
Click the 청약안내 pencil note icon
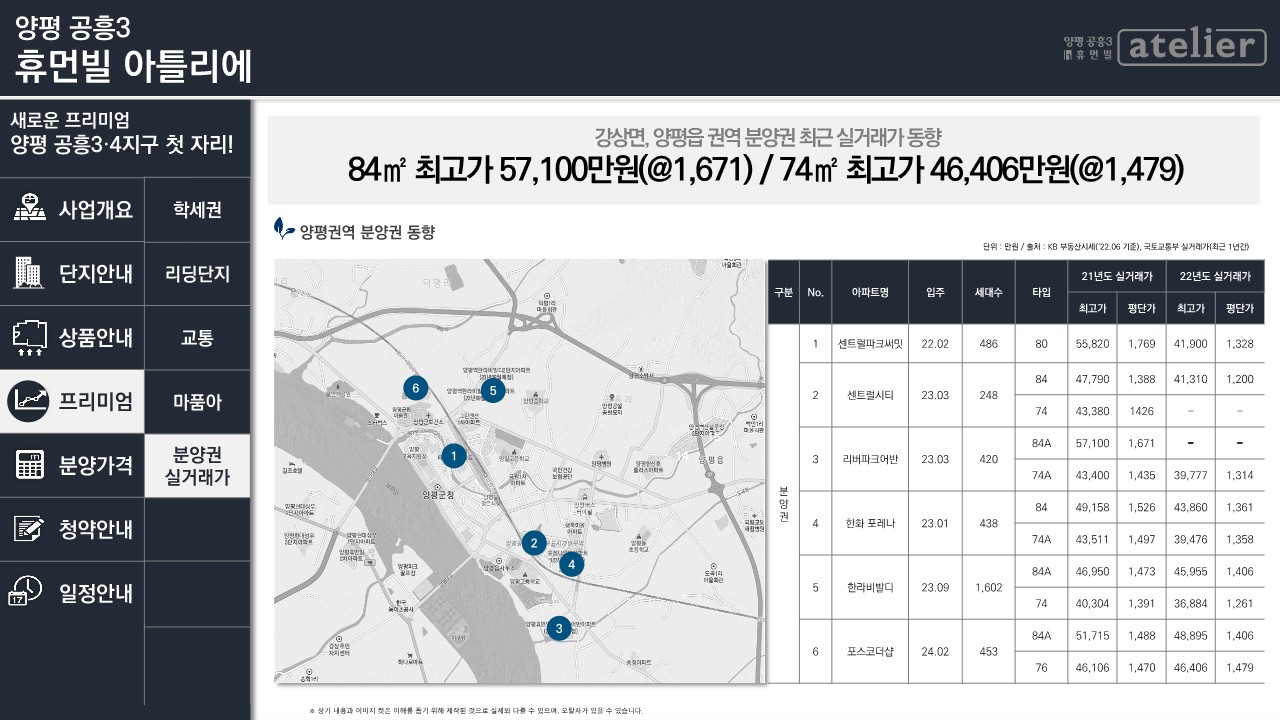[x=29, y=529]
